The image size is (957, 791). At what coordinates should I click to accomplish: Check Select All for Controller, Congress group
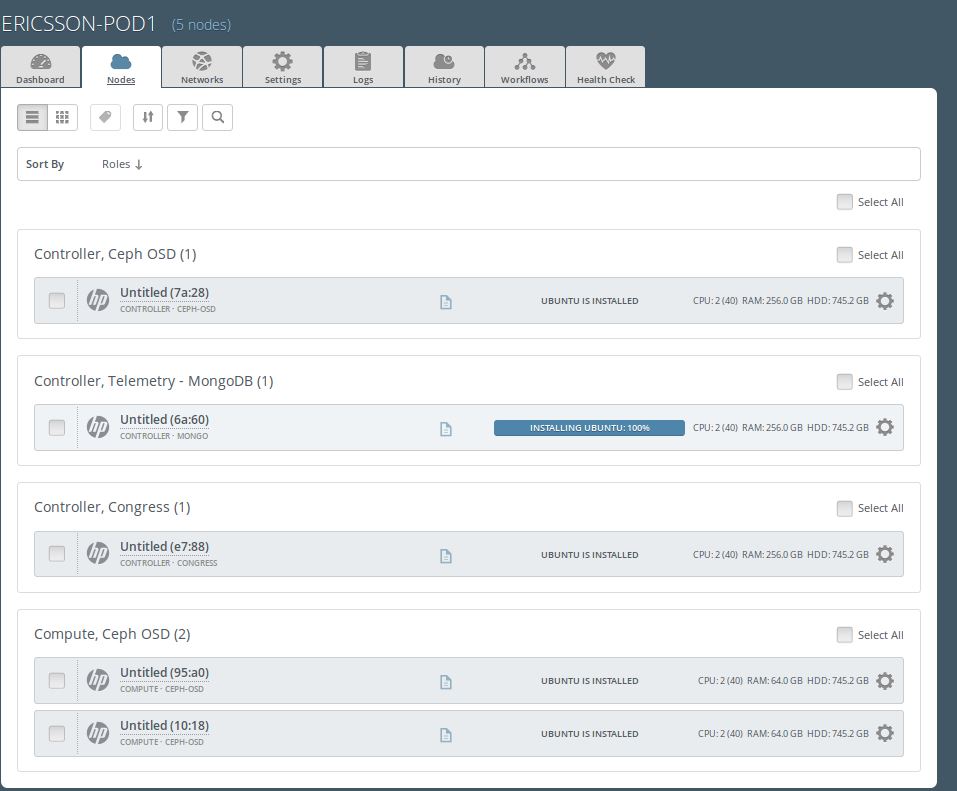click(845, 508)
